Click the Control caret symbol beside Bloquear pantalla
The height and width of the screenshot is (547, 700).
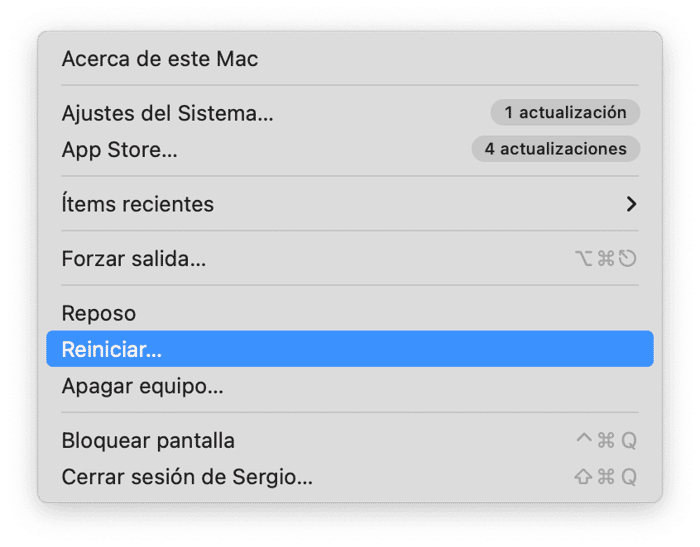point(584,440)
